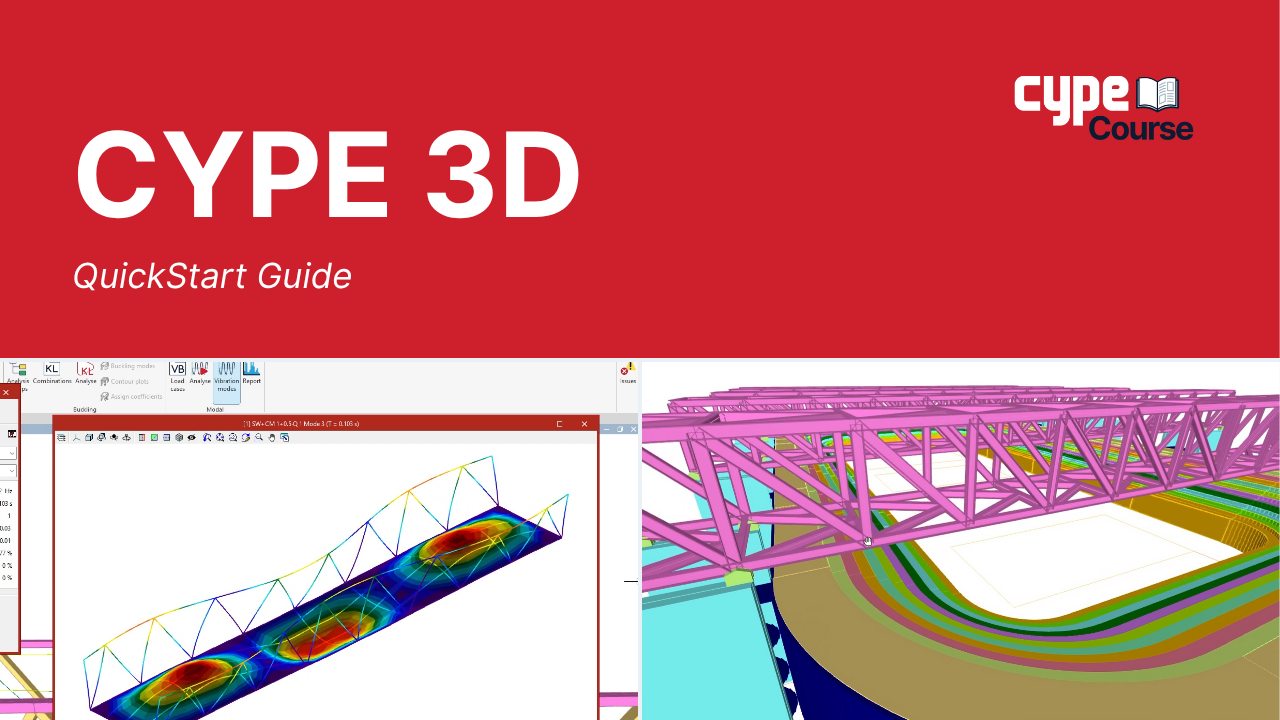This screenshot has width=1280, height=720.
Task: Select the Buckling Analyse tool
Action: (86, 374)
